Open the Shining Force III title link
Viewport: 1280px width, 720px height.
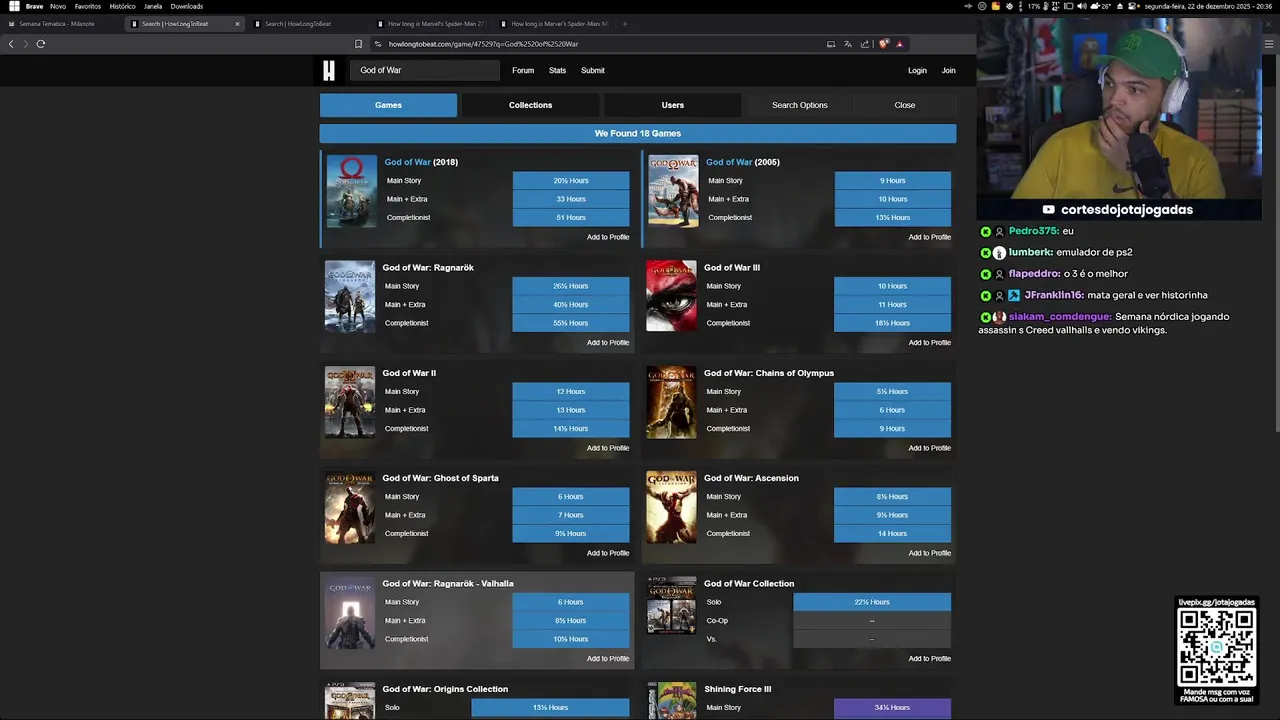pos(738,689)
